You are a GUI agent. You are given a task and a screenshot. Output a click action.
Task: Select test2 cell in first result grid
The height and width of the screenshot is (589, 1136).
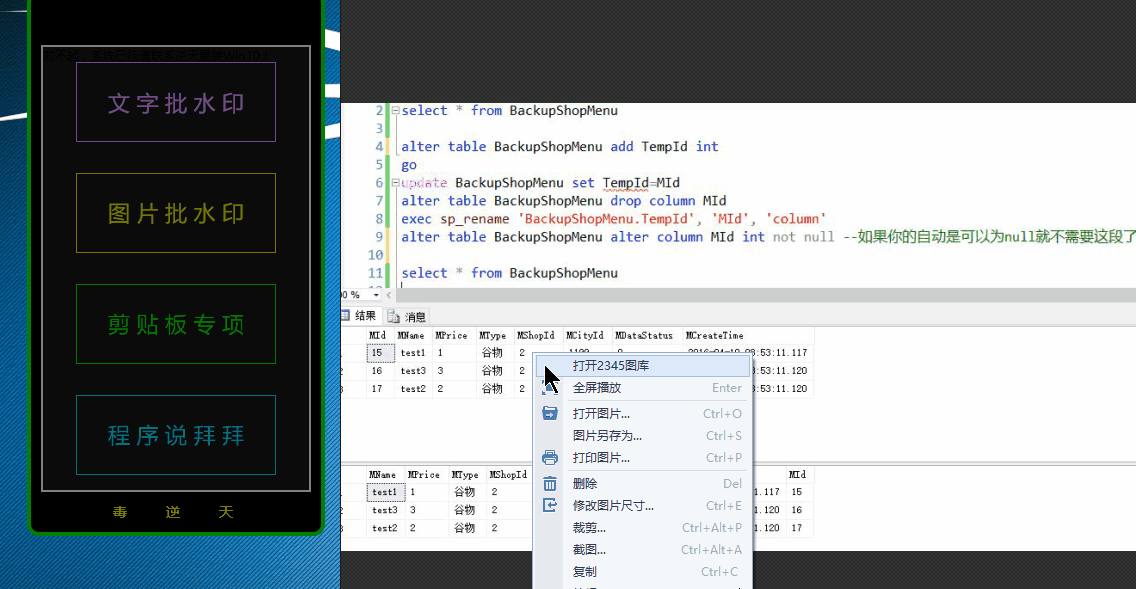[x=414, y=389]
